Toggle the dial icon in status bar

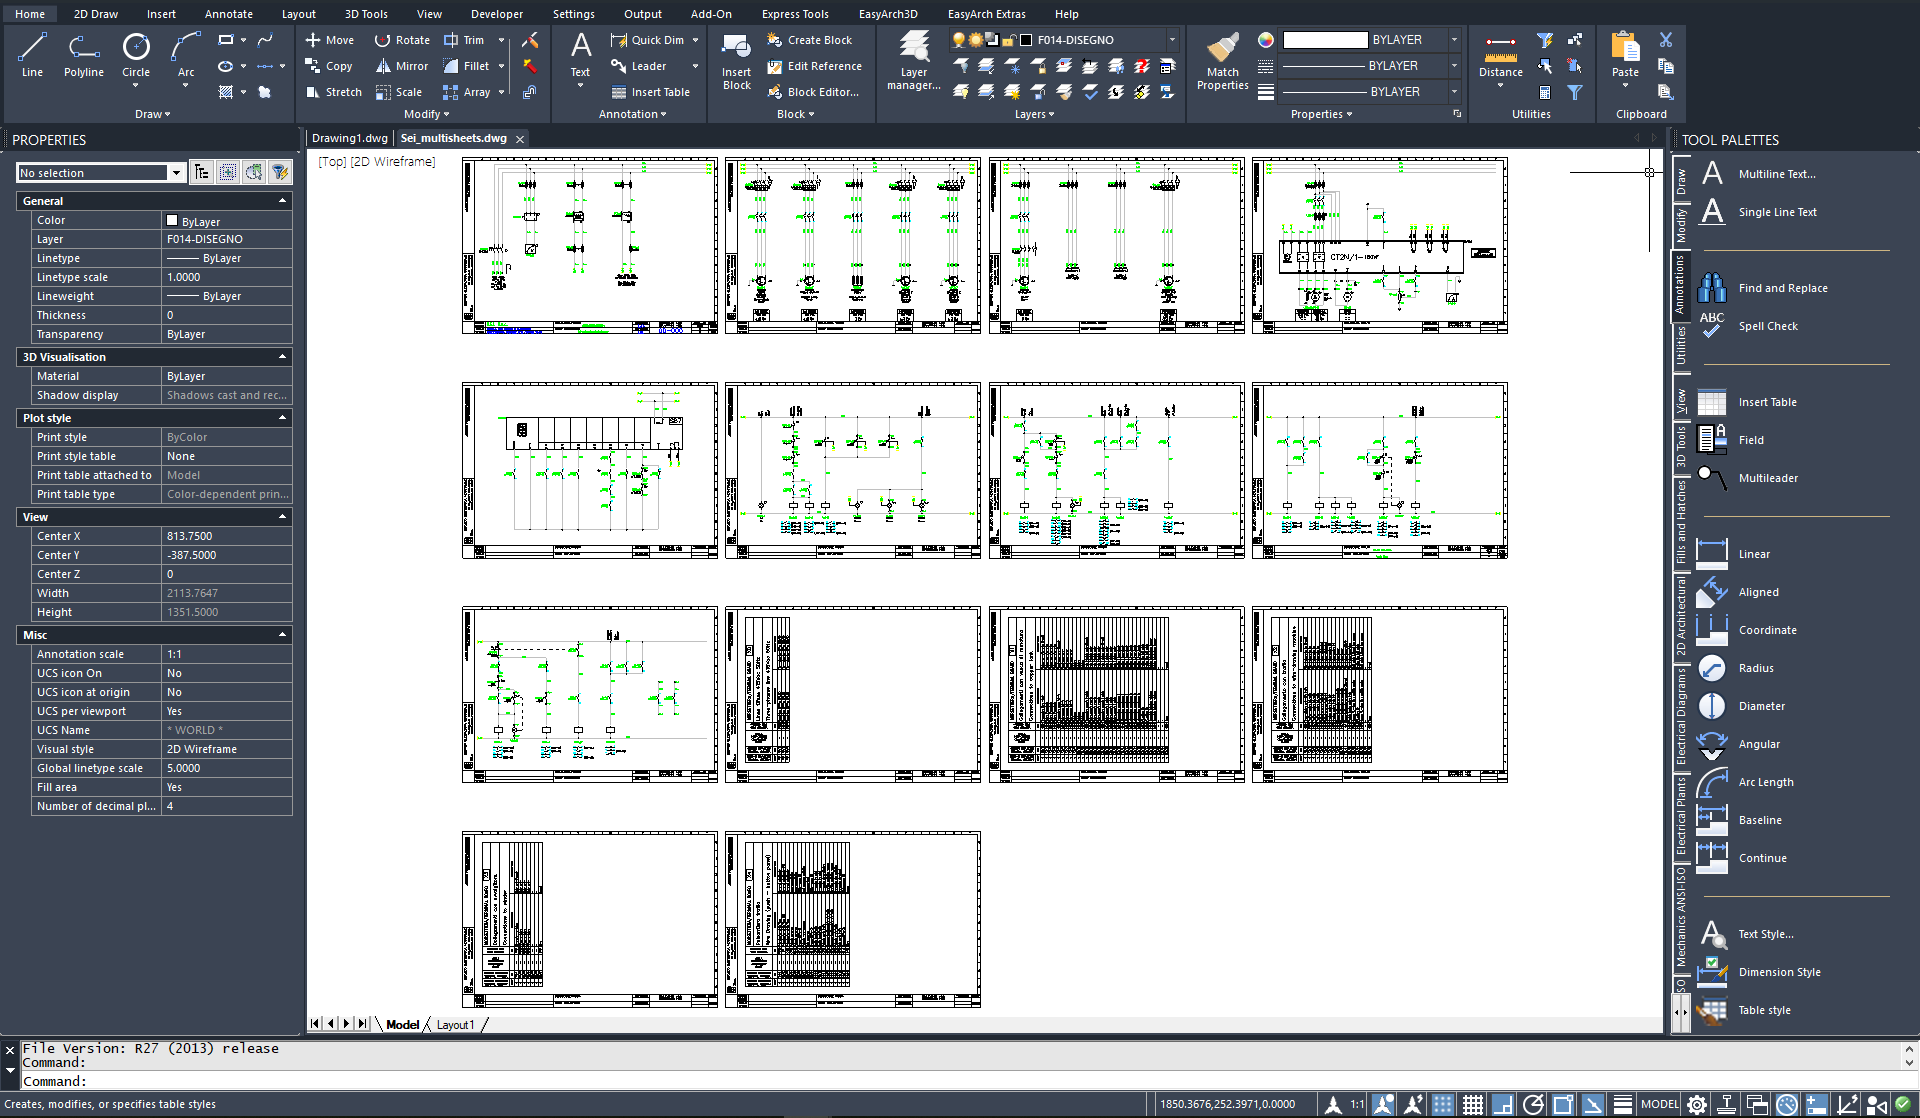point(1787,1105)
